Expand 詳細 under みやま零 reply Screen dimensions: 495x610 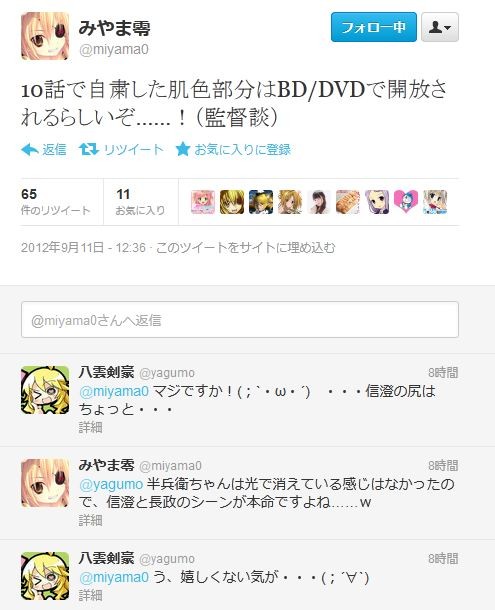pos(90,520)
